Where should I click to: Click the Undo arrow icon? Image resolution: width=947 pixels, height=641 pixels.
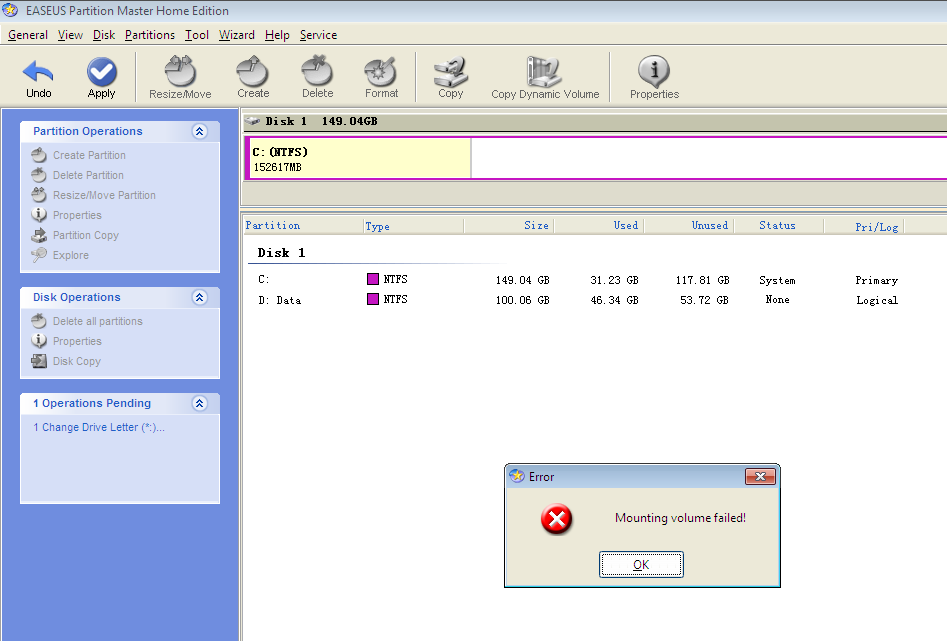[38, 72]
